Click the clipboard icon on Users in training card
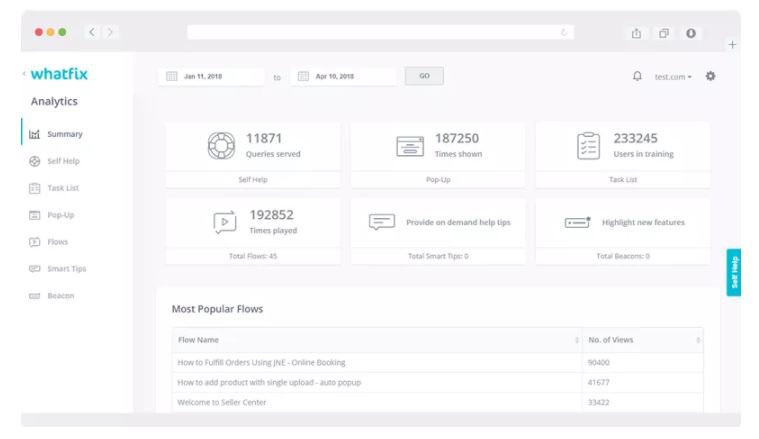The width and height of the screenshot is (759, 439). point(588,146)
